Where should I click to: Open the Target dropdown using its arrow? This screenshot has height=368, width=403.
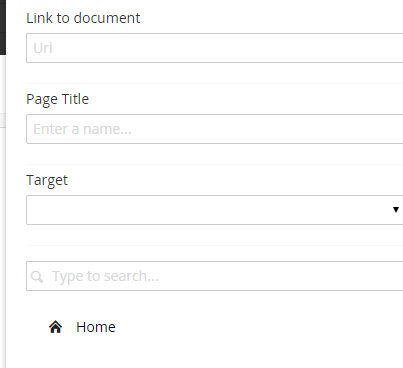[x=396, y=210]
